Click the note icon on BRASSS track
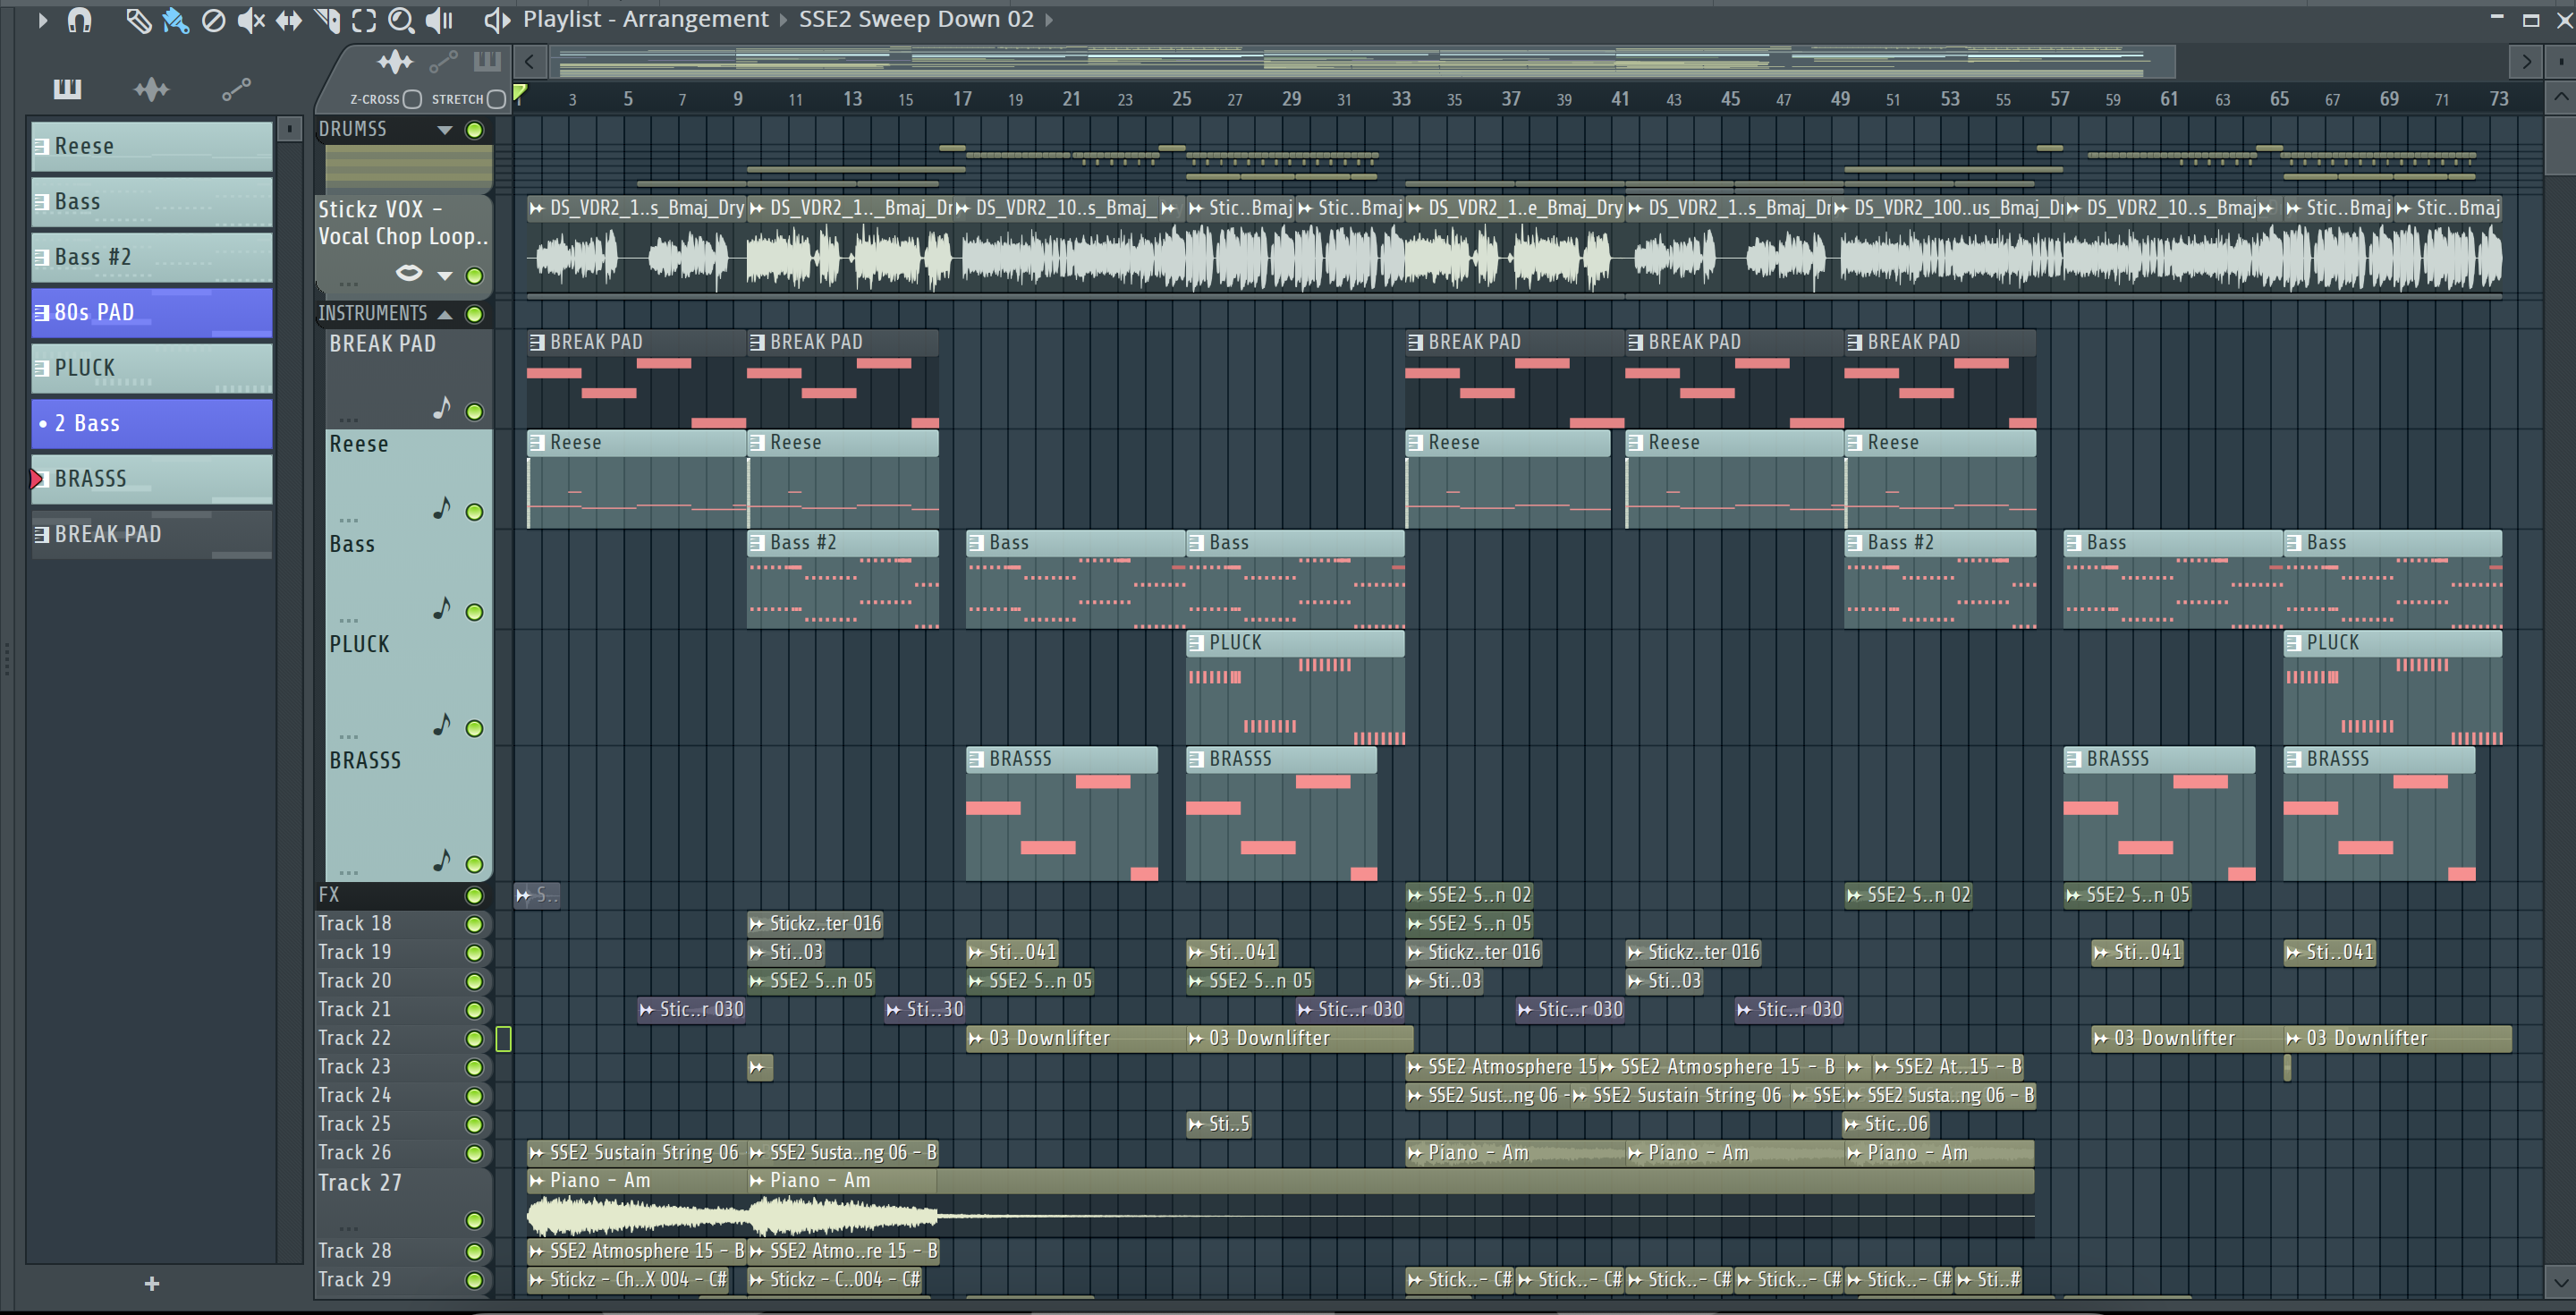Image resolution: width=2576 pixels, height=1315 pixels. 442,860
